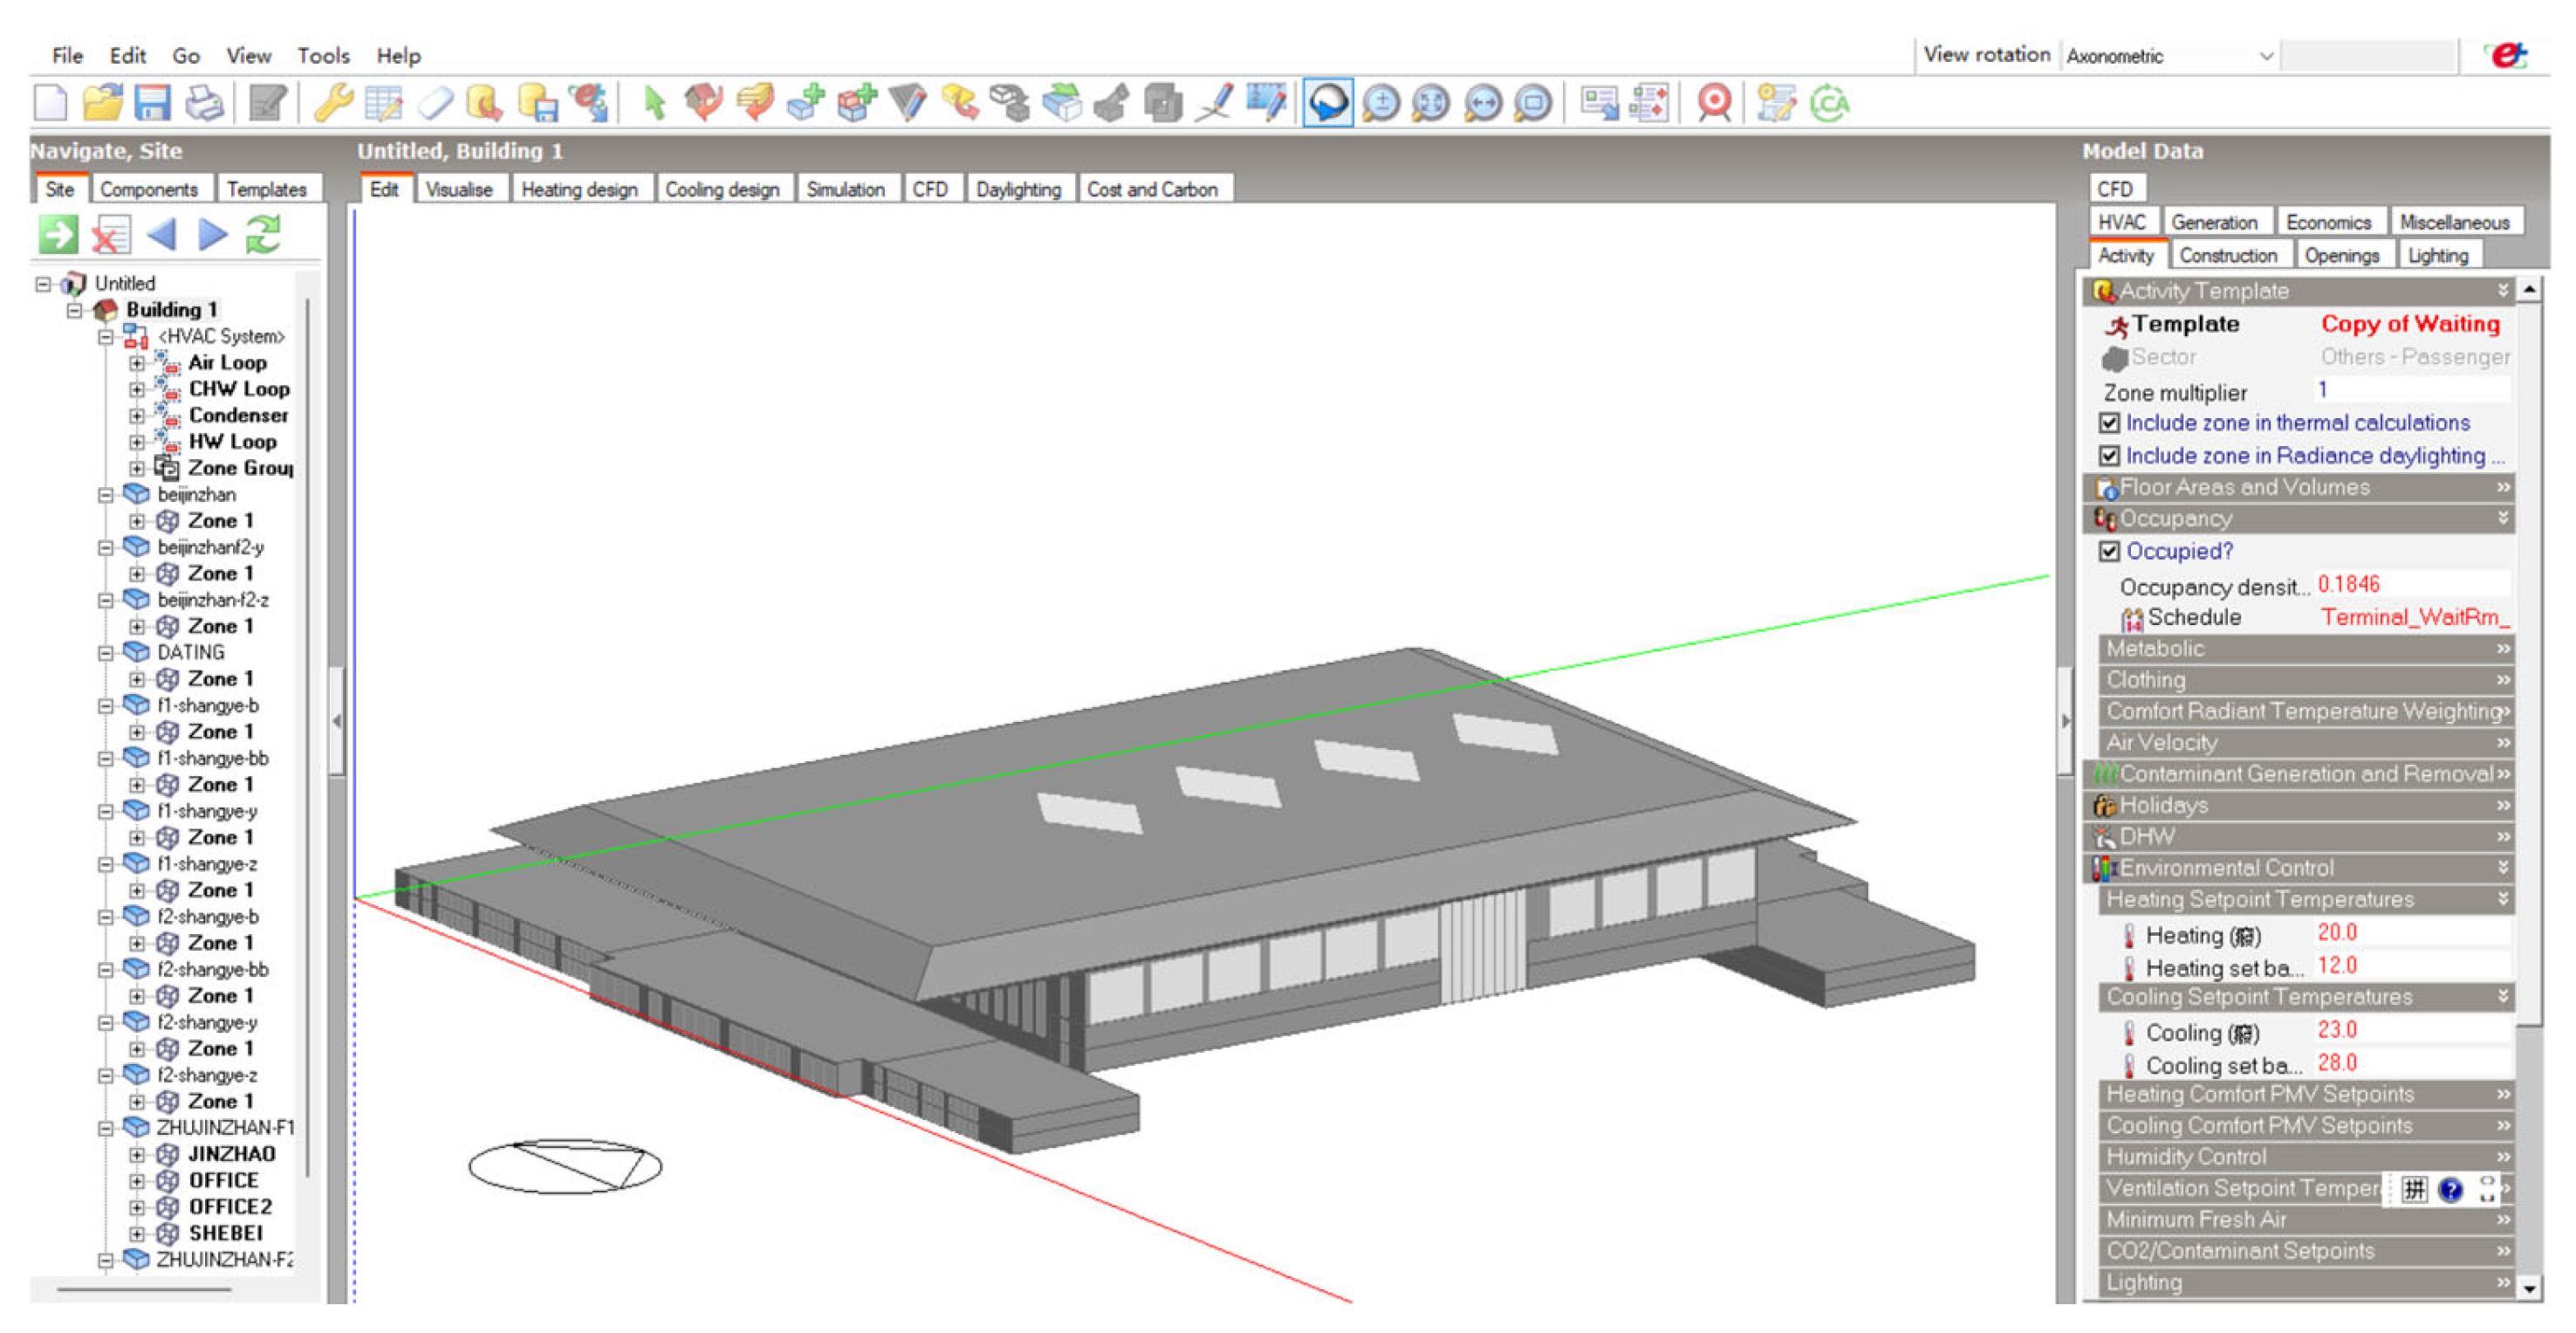Expand the Air Loop tree node
The image size is (2576, 1333).
137,363
